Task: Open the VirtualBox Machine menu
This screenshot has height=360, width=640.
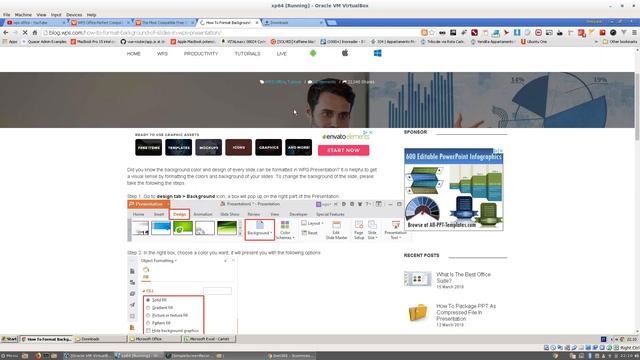Action: (23, 15)
